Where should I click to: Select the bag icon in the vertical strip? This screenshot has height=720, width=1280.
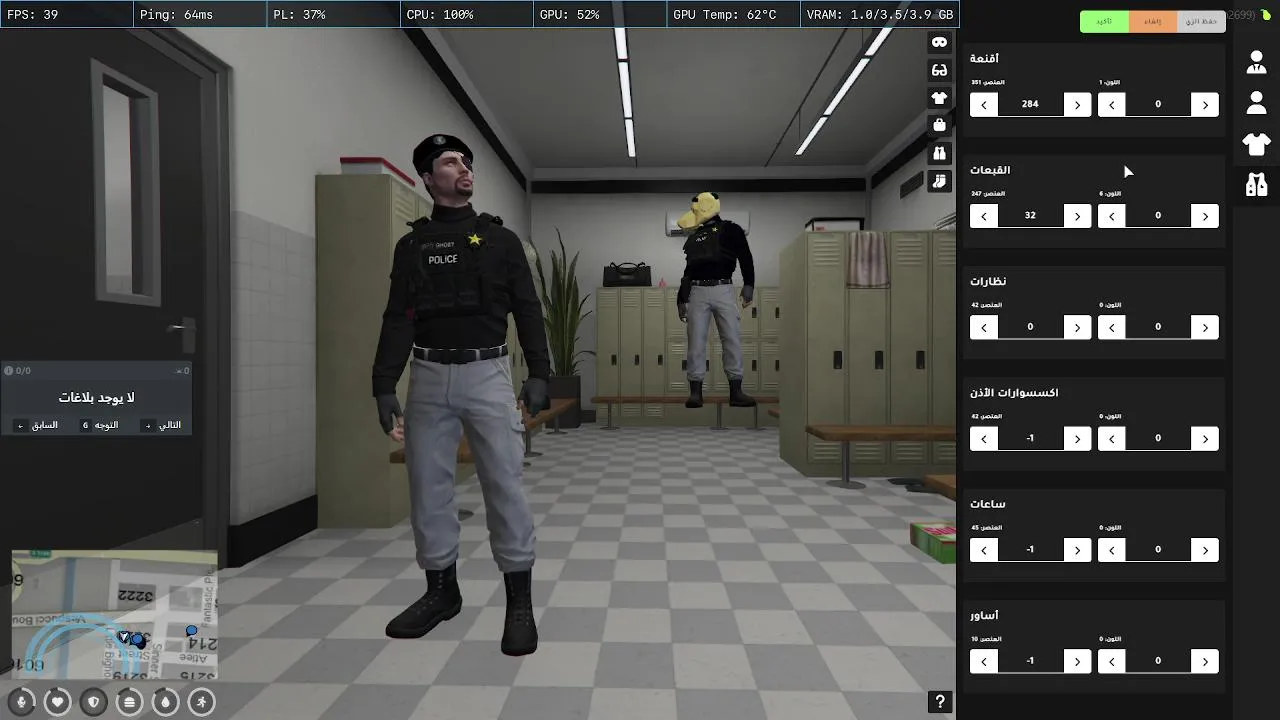[x=939, y=126]
